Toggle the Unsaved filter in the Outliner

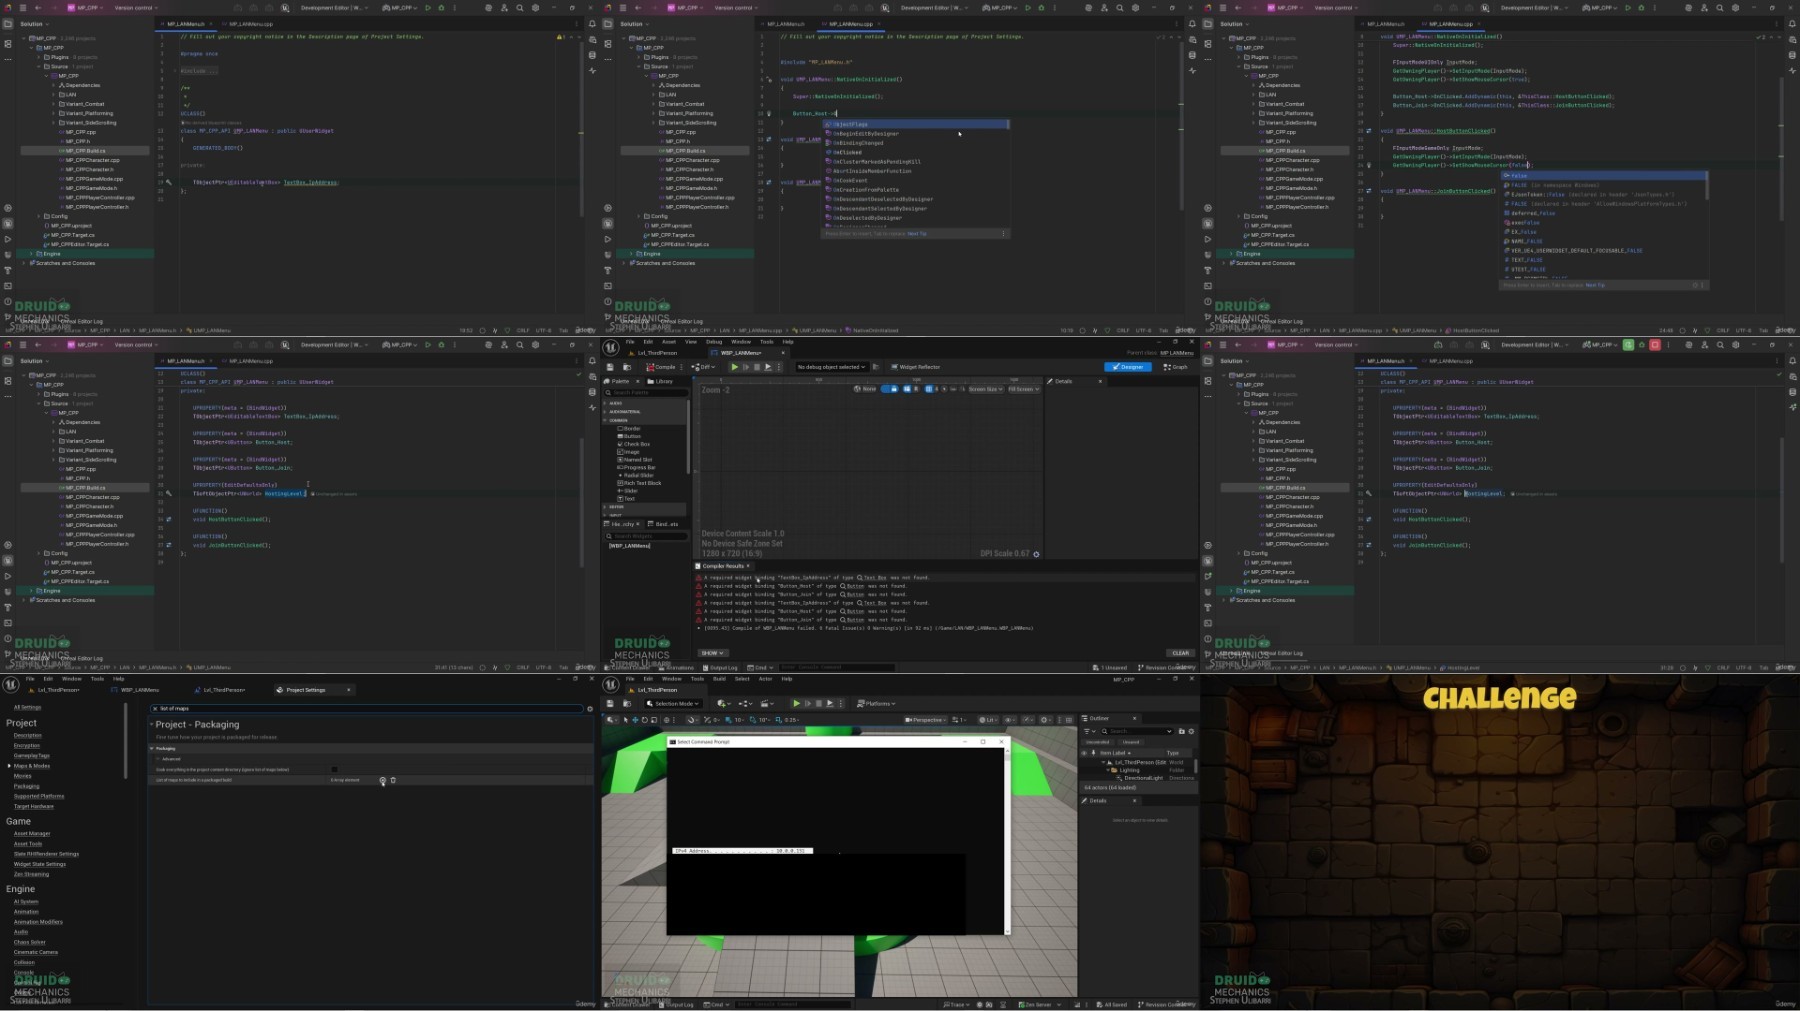(1131, 742)
